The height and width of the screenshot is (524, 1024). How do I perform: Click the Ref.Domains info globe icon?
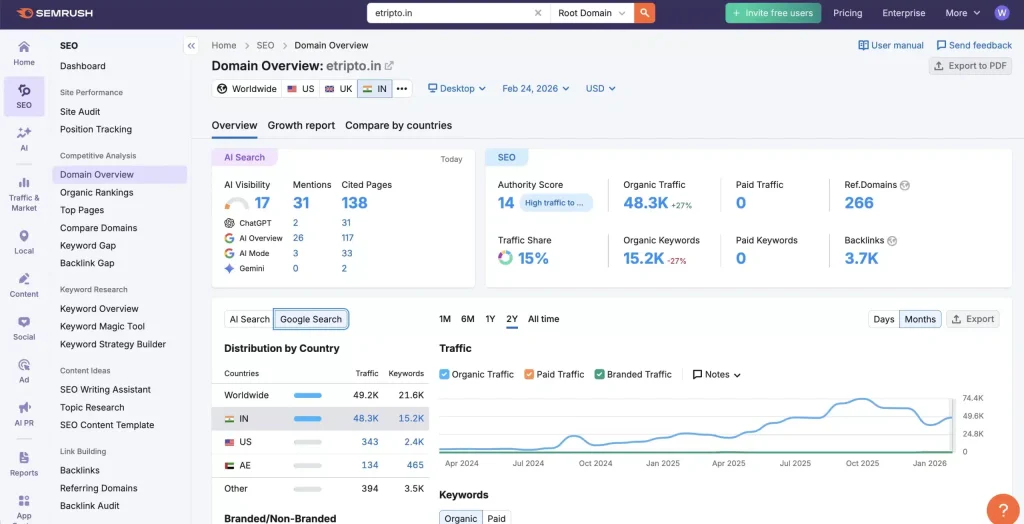[904, 185]
